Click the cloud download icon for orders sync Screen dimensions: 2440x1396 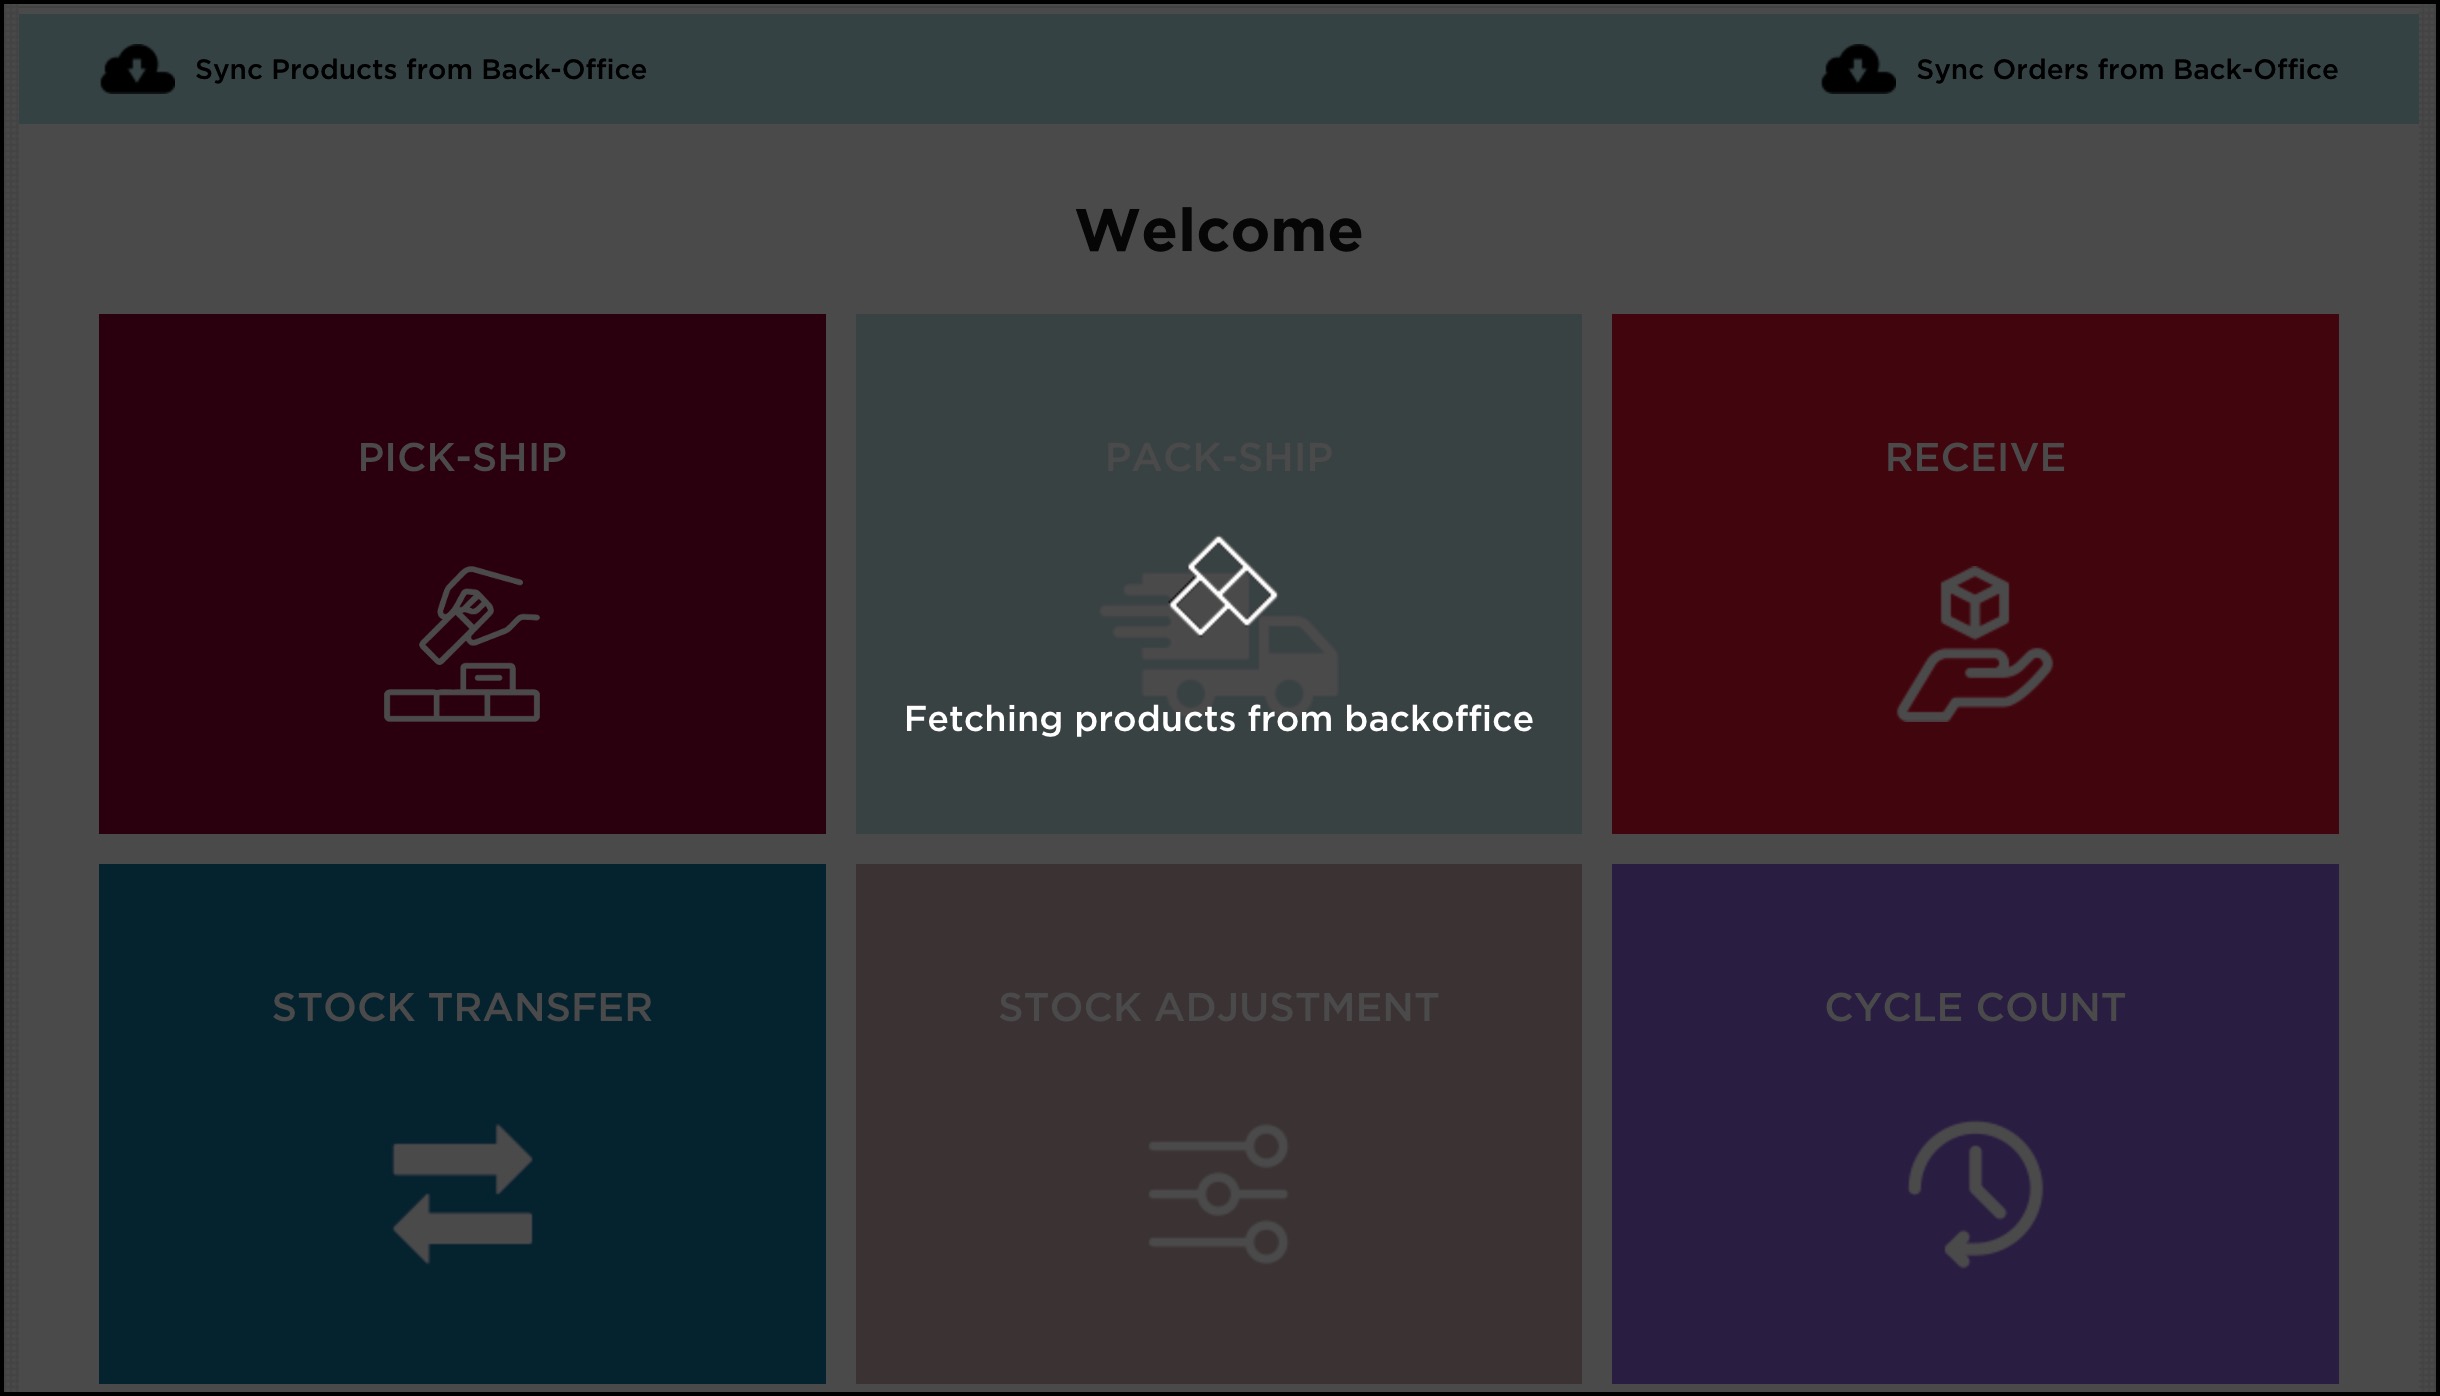[x=1857, y=70]
